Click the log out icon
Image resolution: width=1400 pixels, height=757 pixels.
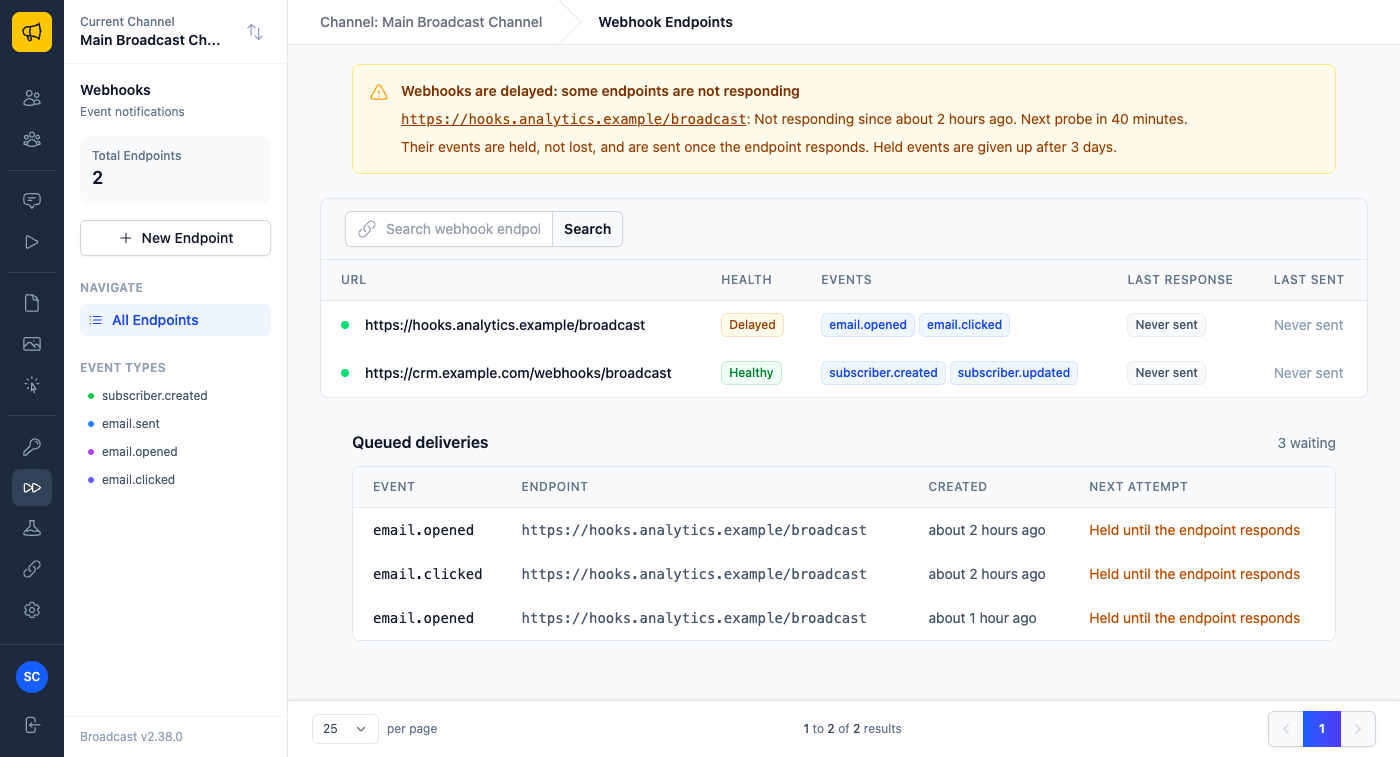click(x=32, y=725)
